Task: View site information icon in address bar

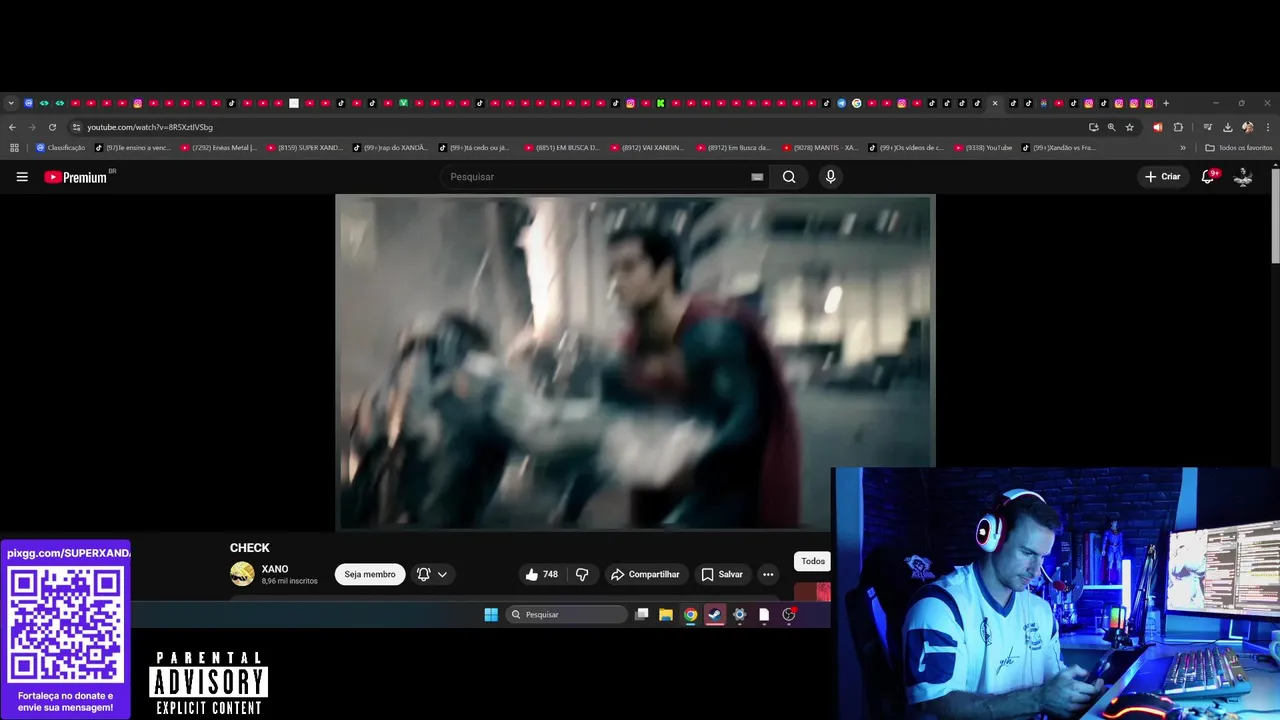Action: [76, 127]
